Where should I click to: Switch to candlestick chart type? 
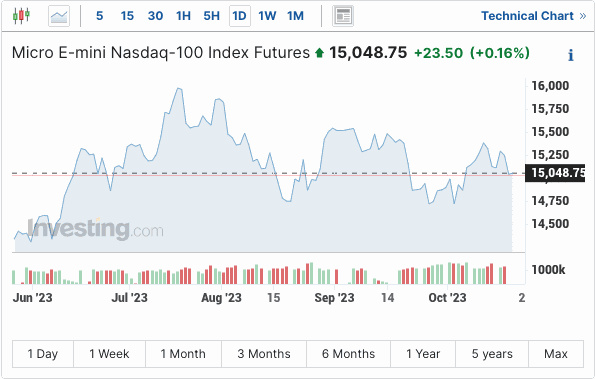pos(21,16)
